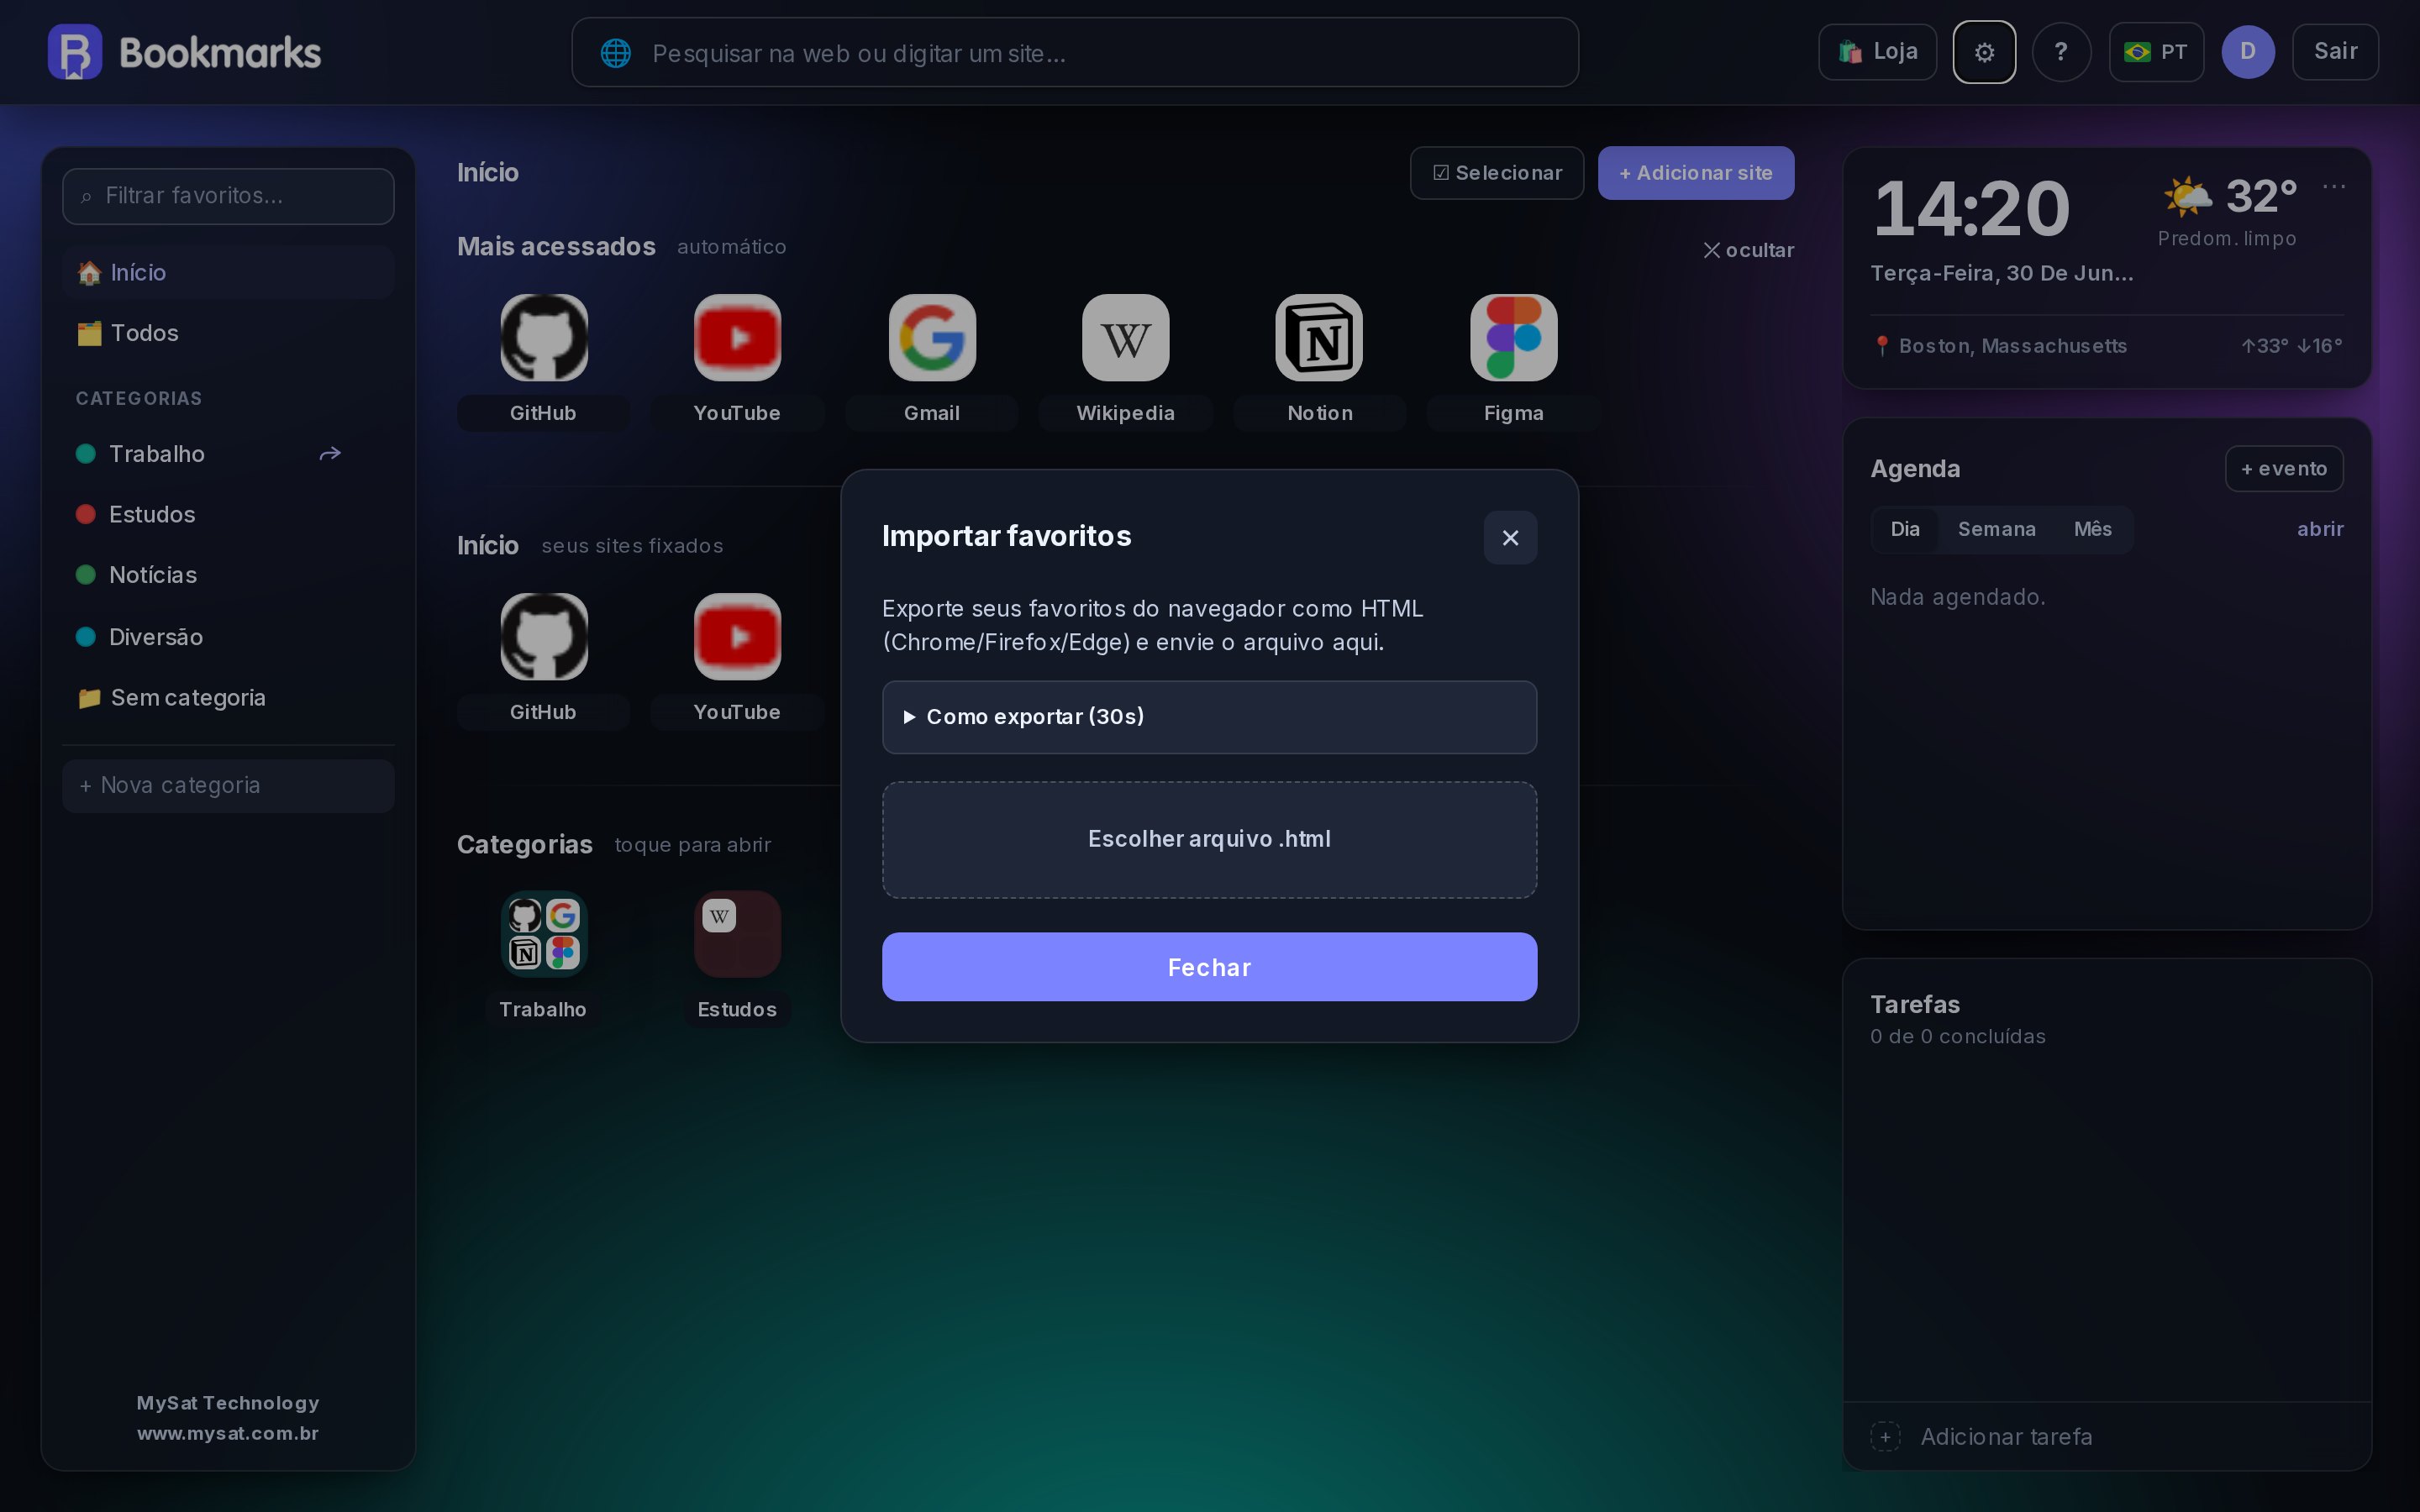Click the empty task checkbox in Adicionar tarefa
The image size is (2420, 1512).
(x=1885, y=1437)
